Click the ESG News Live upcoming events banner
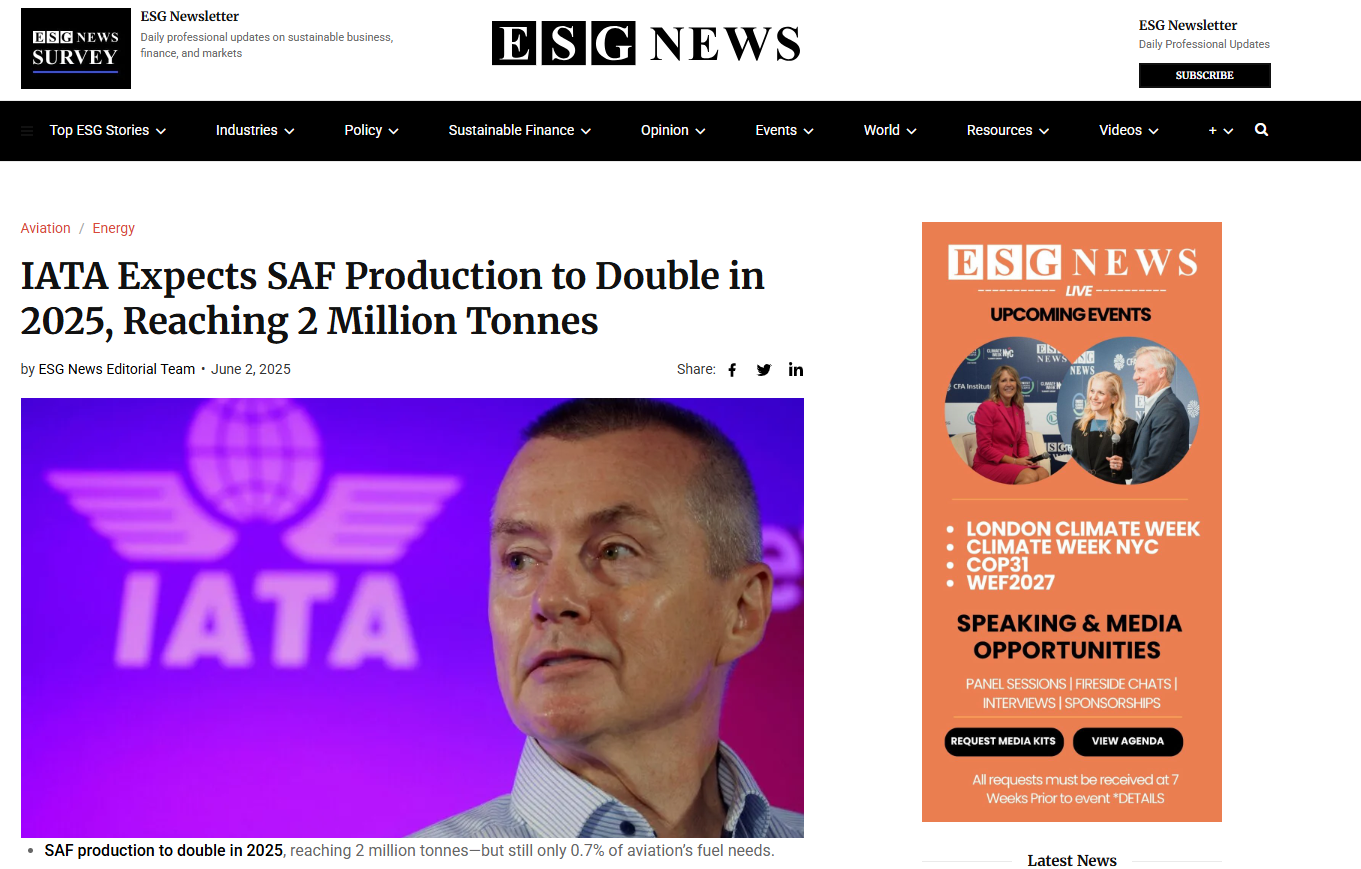The width and height of the screenshot is (1361, 869). [1072, 522]
